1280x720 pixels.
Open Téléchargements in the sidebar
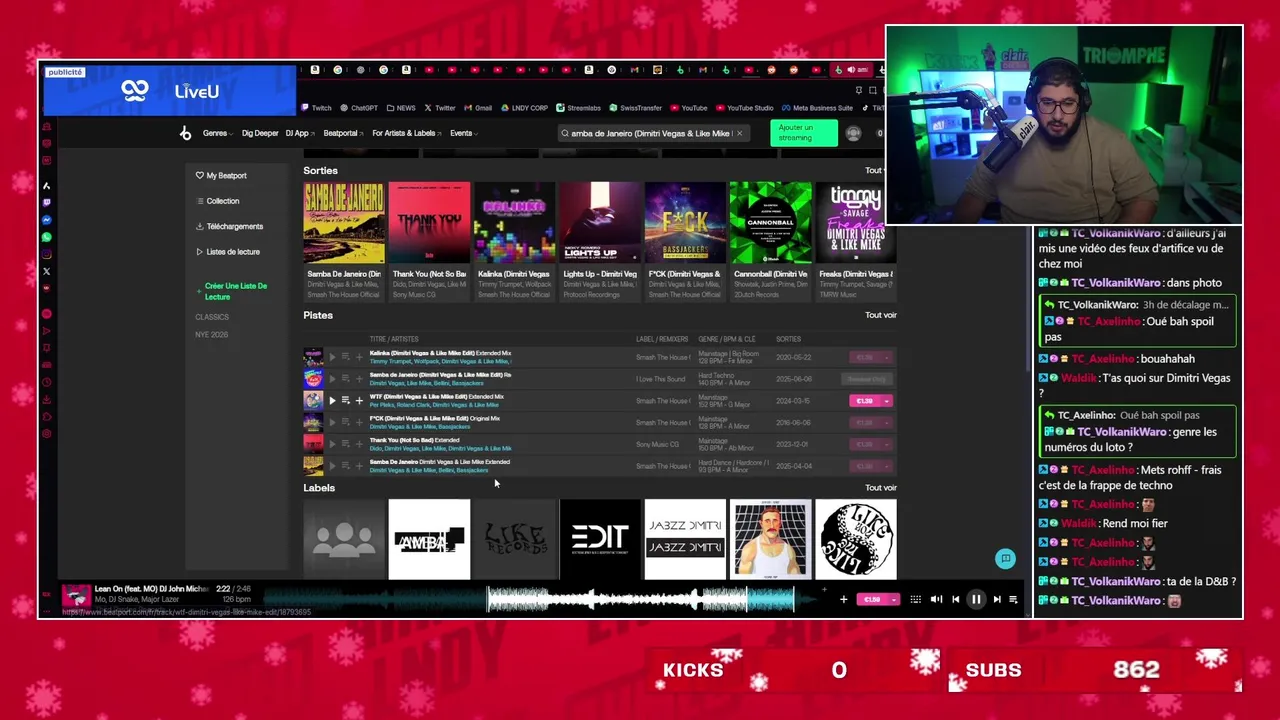[x=229, y=226]
